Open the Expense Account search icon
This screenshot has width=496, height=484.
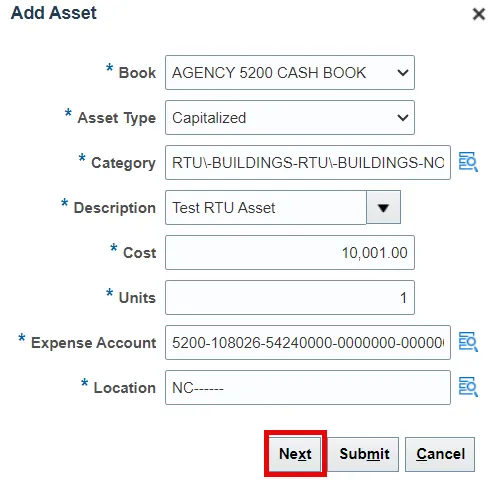click(x=468, y=342)
